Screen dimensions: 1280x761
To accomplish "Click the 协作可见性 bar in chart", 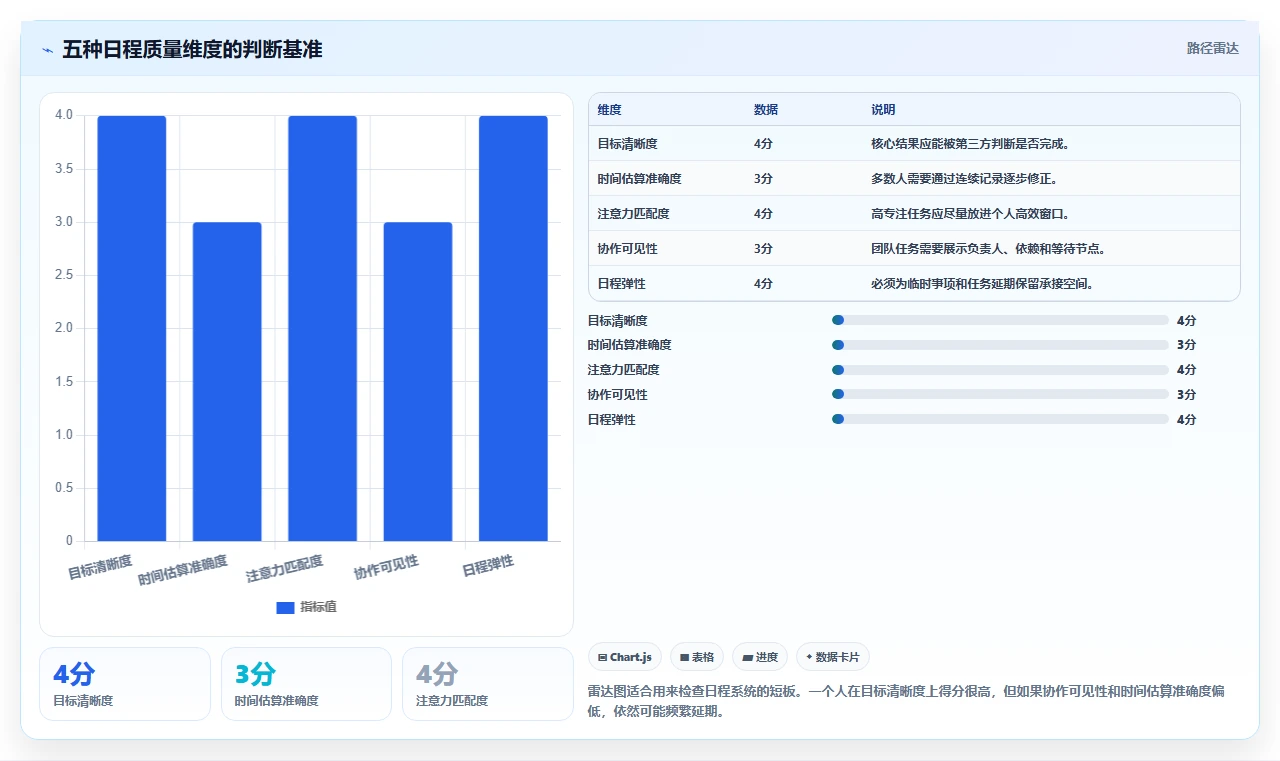I will (418, 381).
